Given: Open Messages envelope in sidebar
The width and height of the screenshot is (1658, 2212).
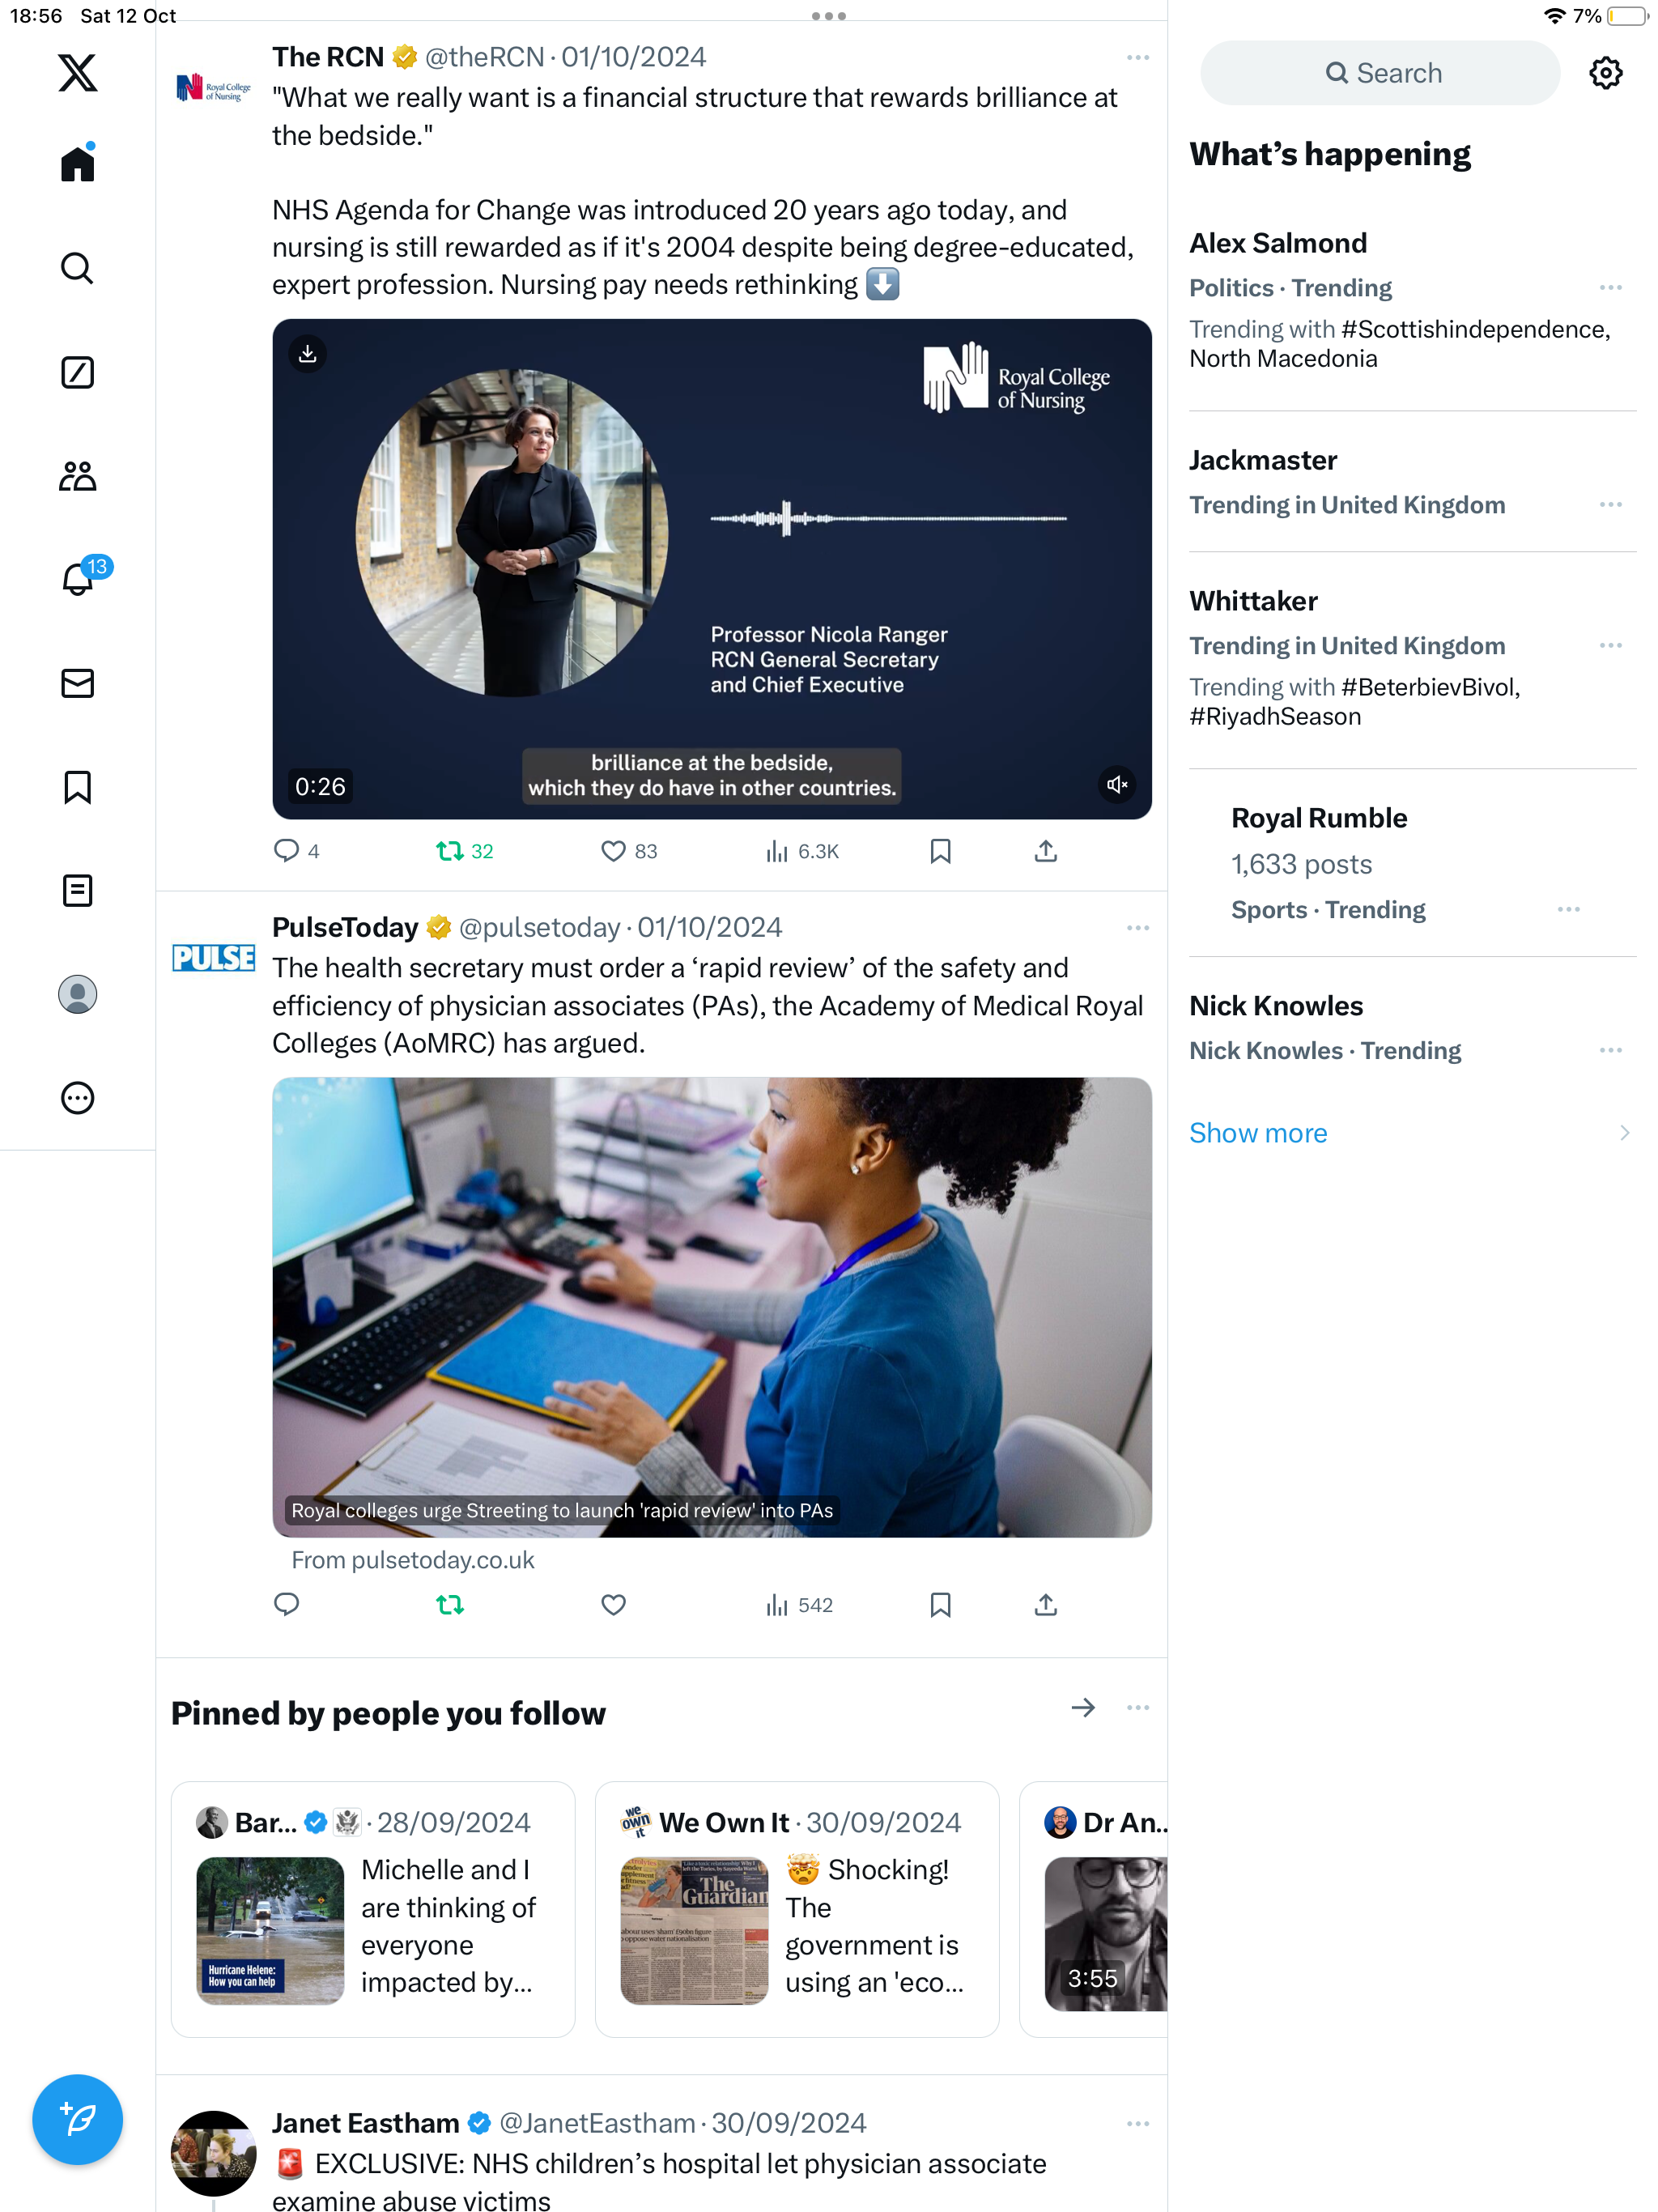Looking at the screenshot, I should click(77, 683).
